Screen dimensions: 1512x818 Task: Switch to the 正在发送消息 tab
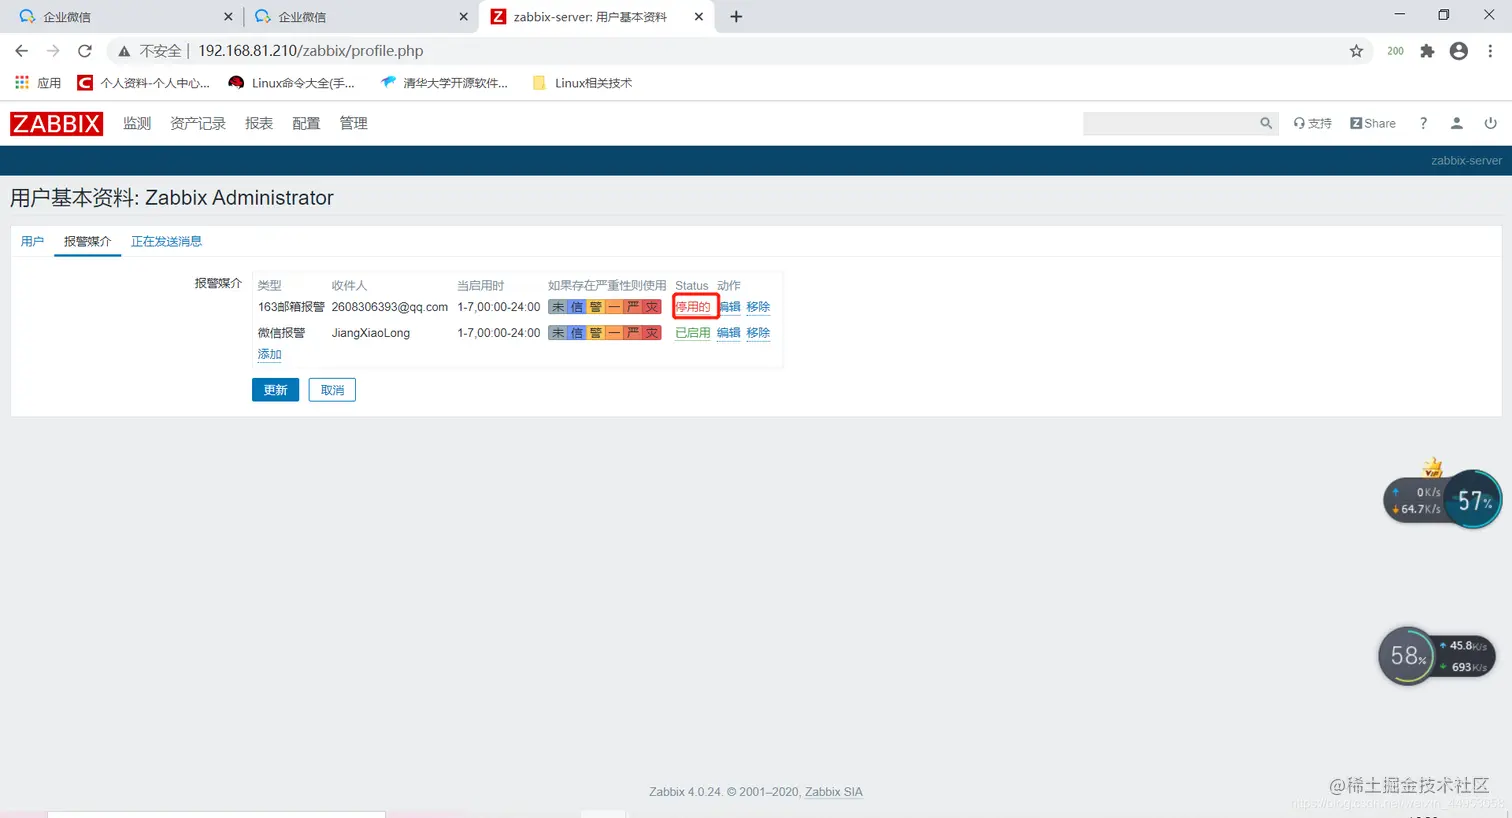click(x=167, y=241)
